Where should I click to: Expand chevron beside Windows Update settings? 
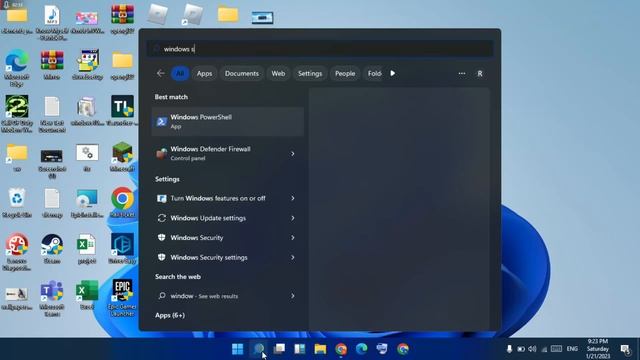pos(293,218)
